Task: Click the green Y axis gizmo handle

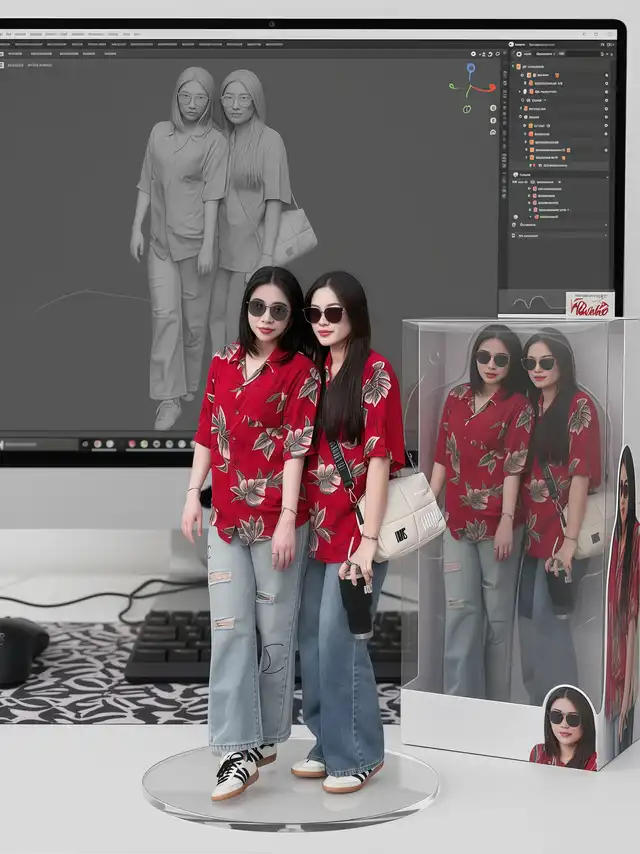Action: pos(453,86)
